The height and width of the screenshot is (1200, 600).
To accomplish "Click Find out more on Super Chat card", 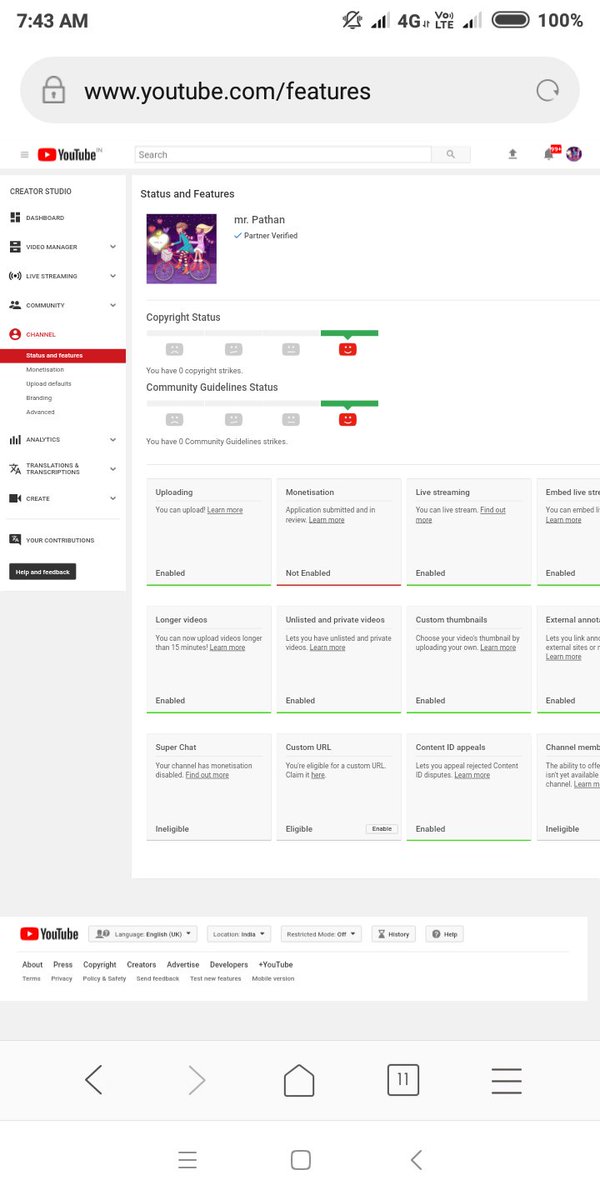I will point(207,776).
